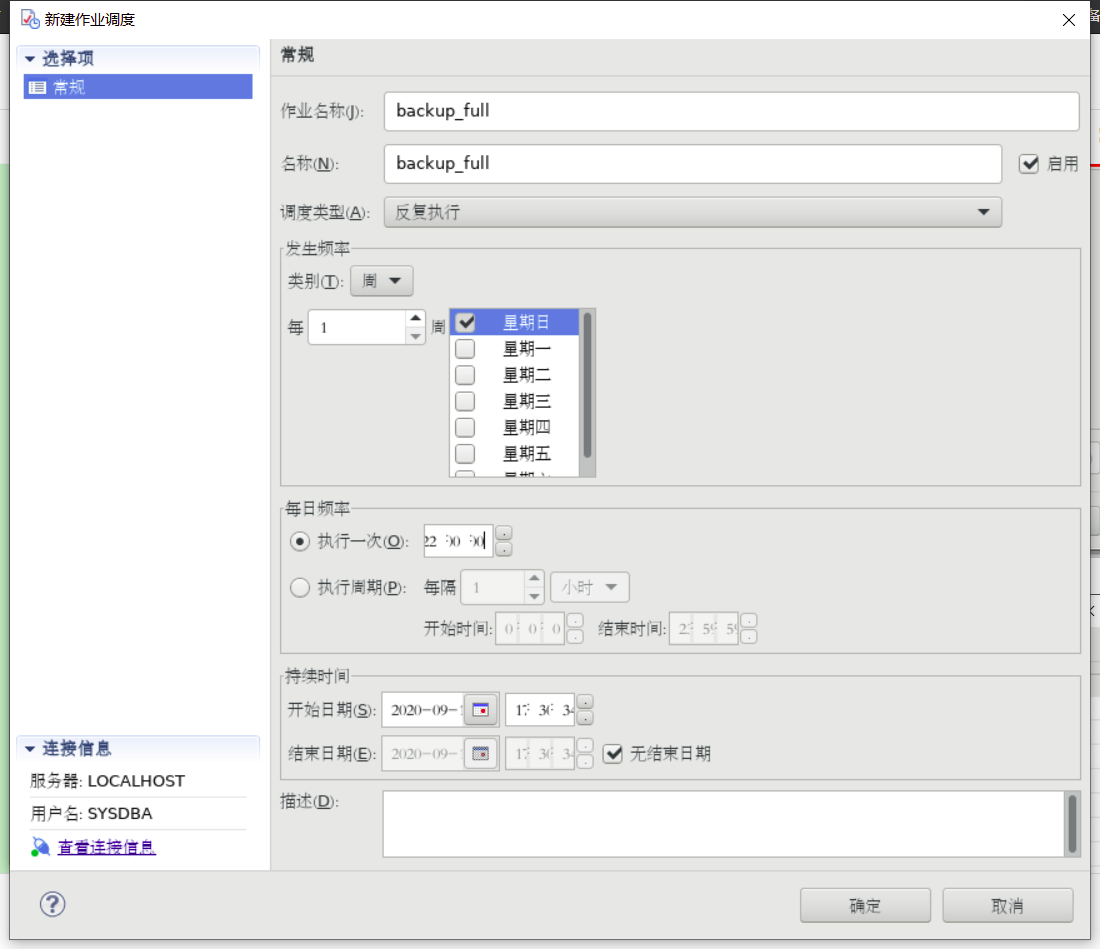Click the help question mark icon
This screenshot has height=949, width=1100.
52,904
